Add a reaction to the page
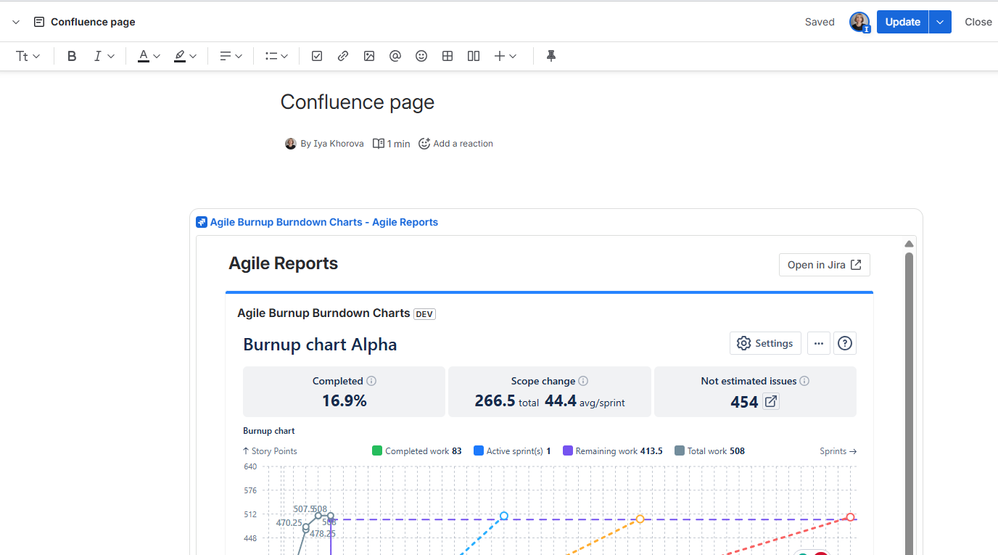The image size is (998, 555). 456,144
